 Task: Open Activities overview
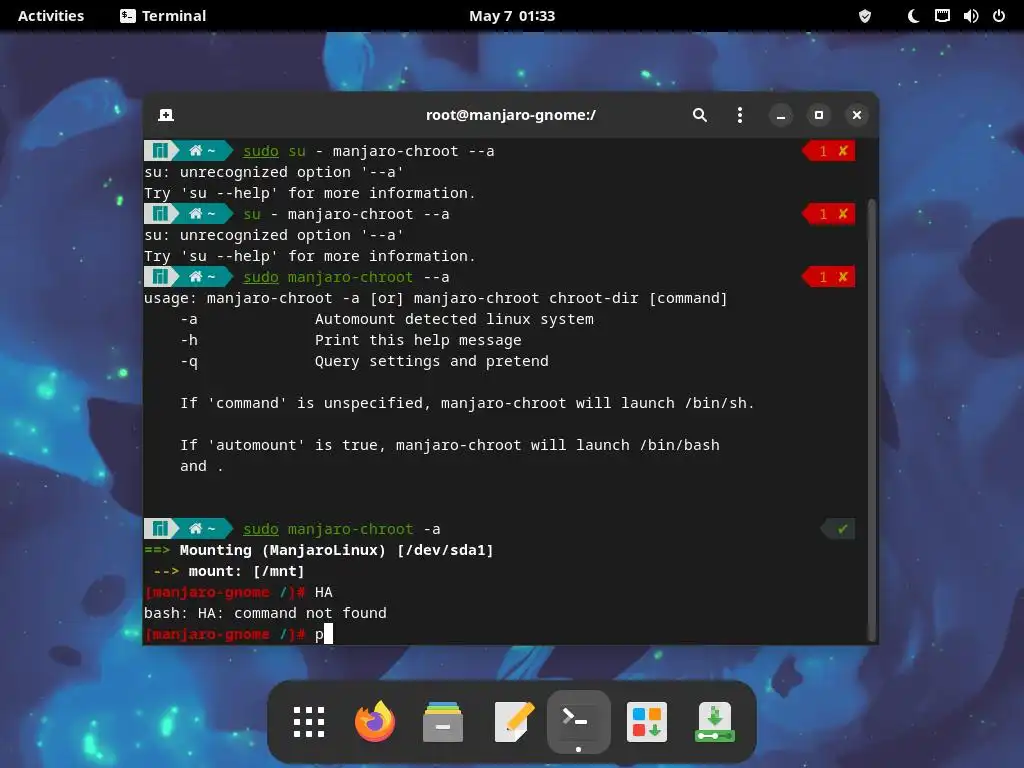[x=51, y=16]
